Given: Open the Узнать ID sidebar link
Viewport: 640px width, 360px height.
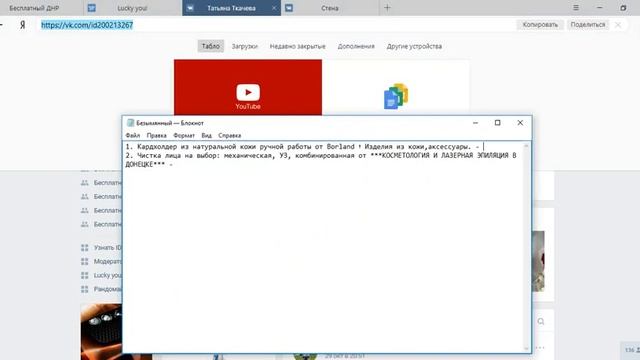Looking at the screenshot, I should click(x=108, y=248).
